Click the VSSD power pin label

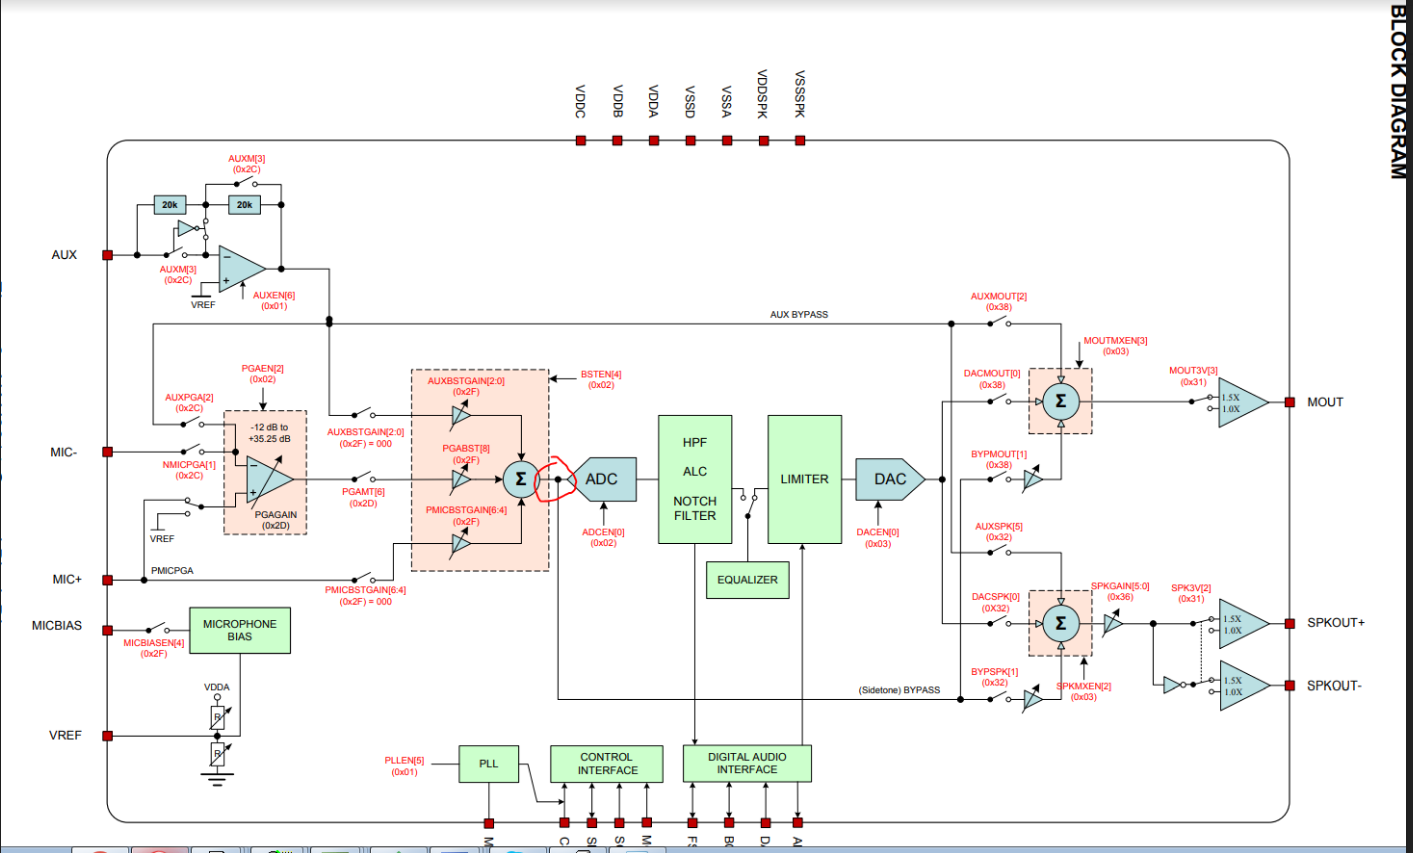coord(690,101)
